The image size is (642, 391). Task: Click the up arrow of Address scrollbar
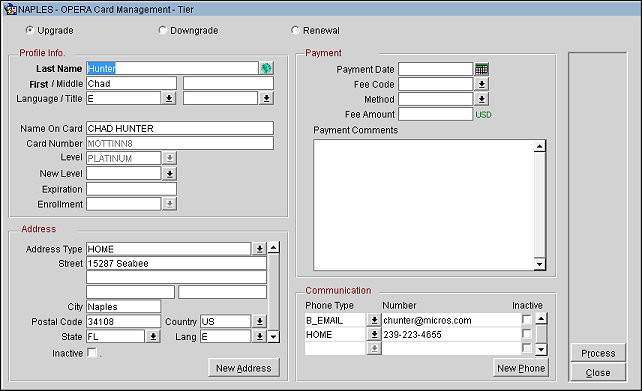click(x=274, y=247)
